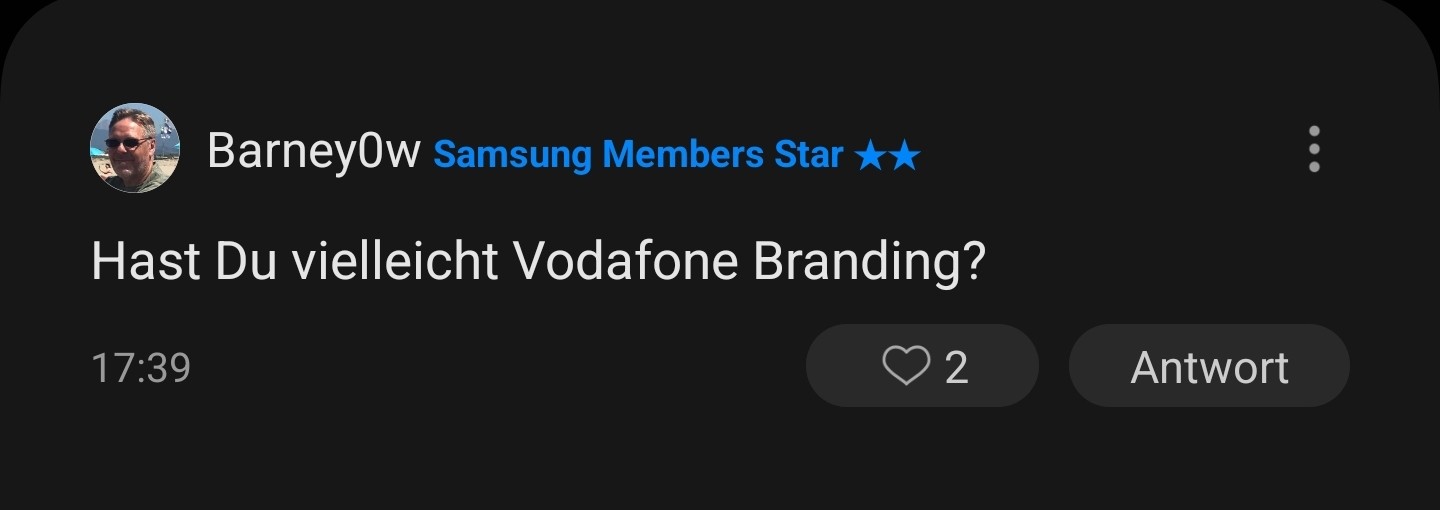Click the Samsung Members Star label
1440x510 pixels.
coord(638,155)
